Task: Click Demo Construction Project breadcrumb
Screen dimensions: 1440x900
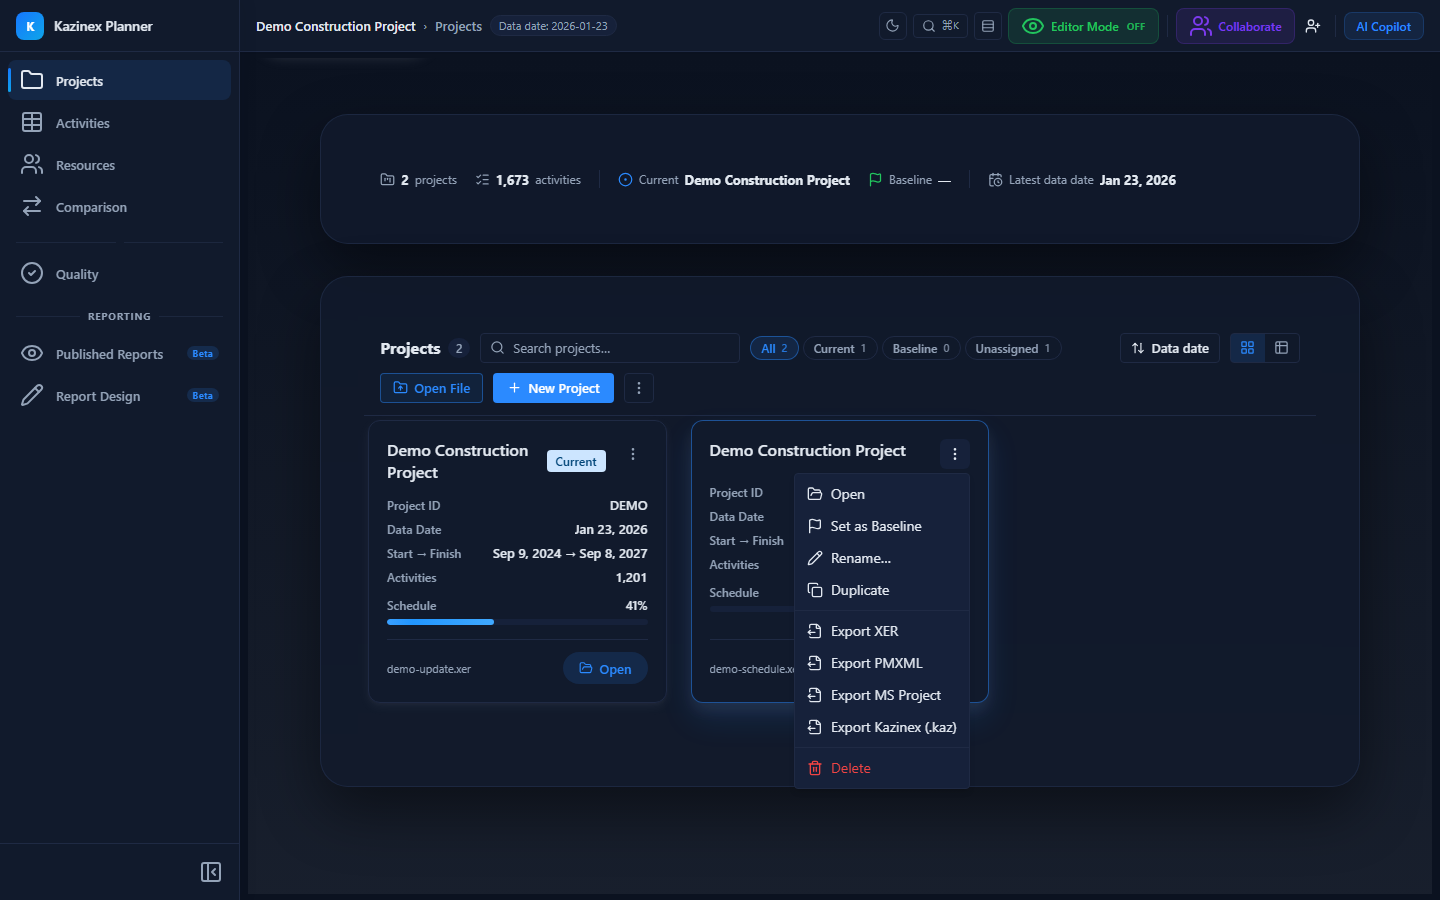Action: click(x=335, y=26)
